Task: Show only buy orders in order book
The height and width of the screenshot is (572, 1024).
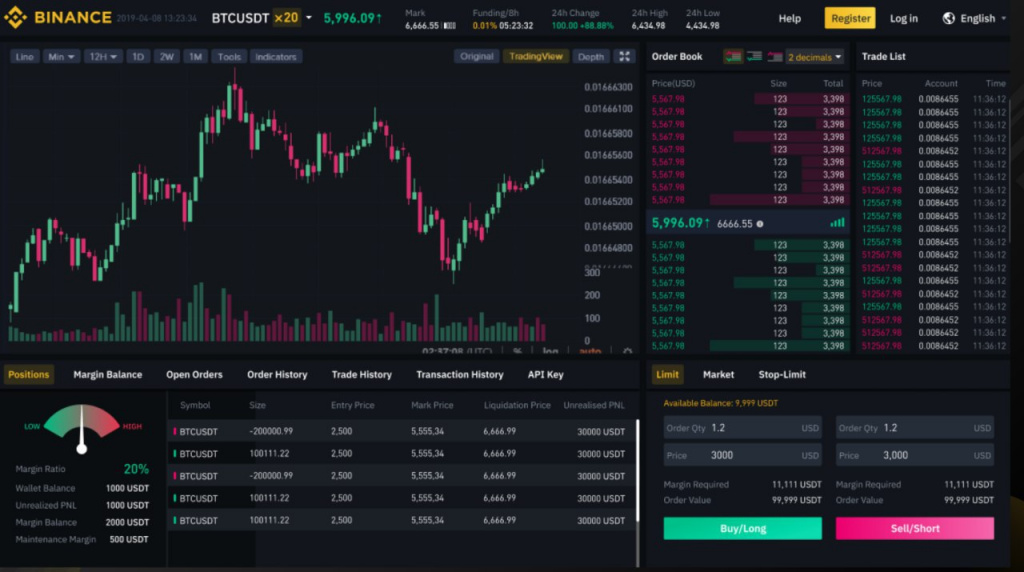Action: tap(754, 57)
